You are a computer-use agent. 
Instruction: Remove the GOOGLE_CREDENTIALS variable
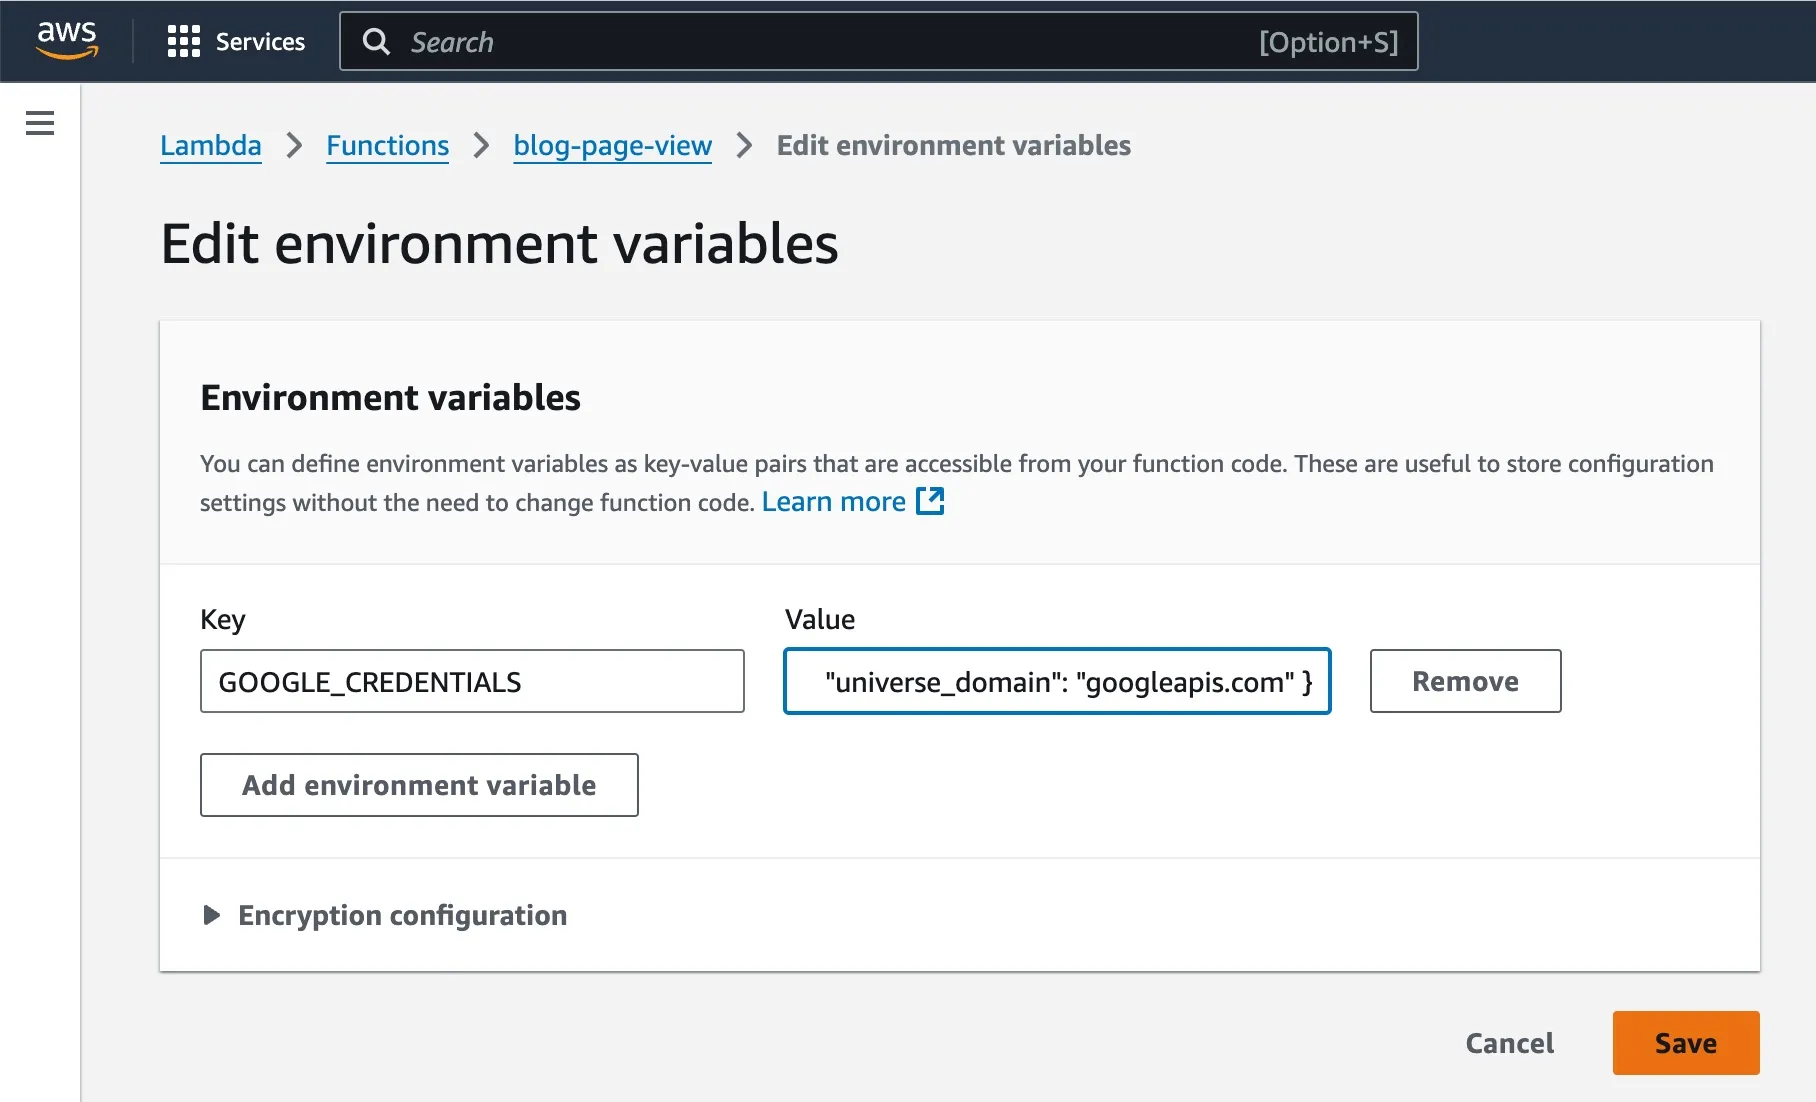coord(1465,681)
